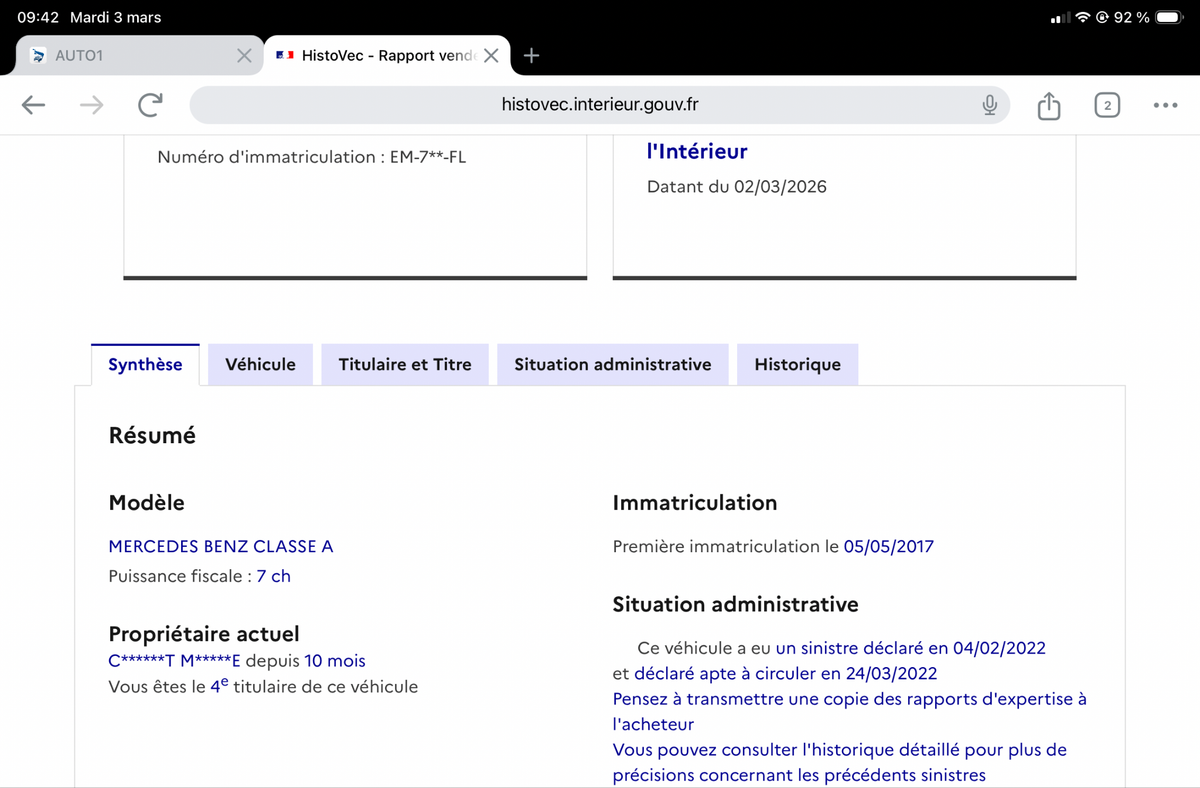Open the share sheet icon
The height and width of the screenshot is (788, 1200).
[1048, 105]
